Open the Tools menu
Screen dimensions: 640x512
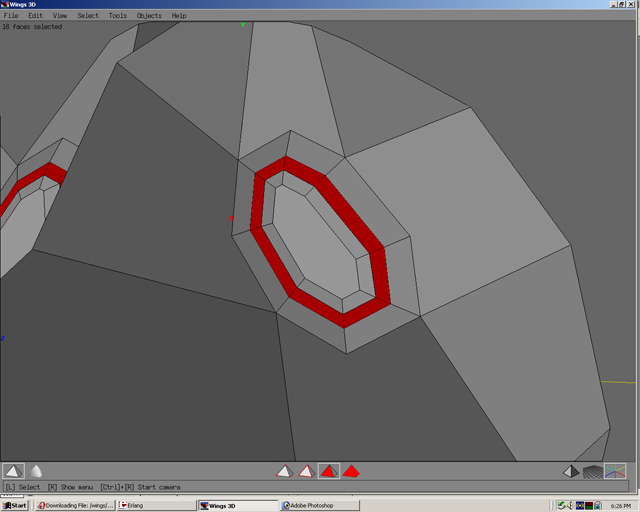(x=118, y=16)
